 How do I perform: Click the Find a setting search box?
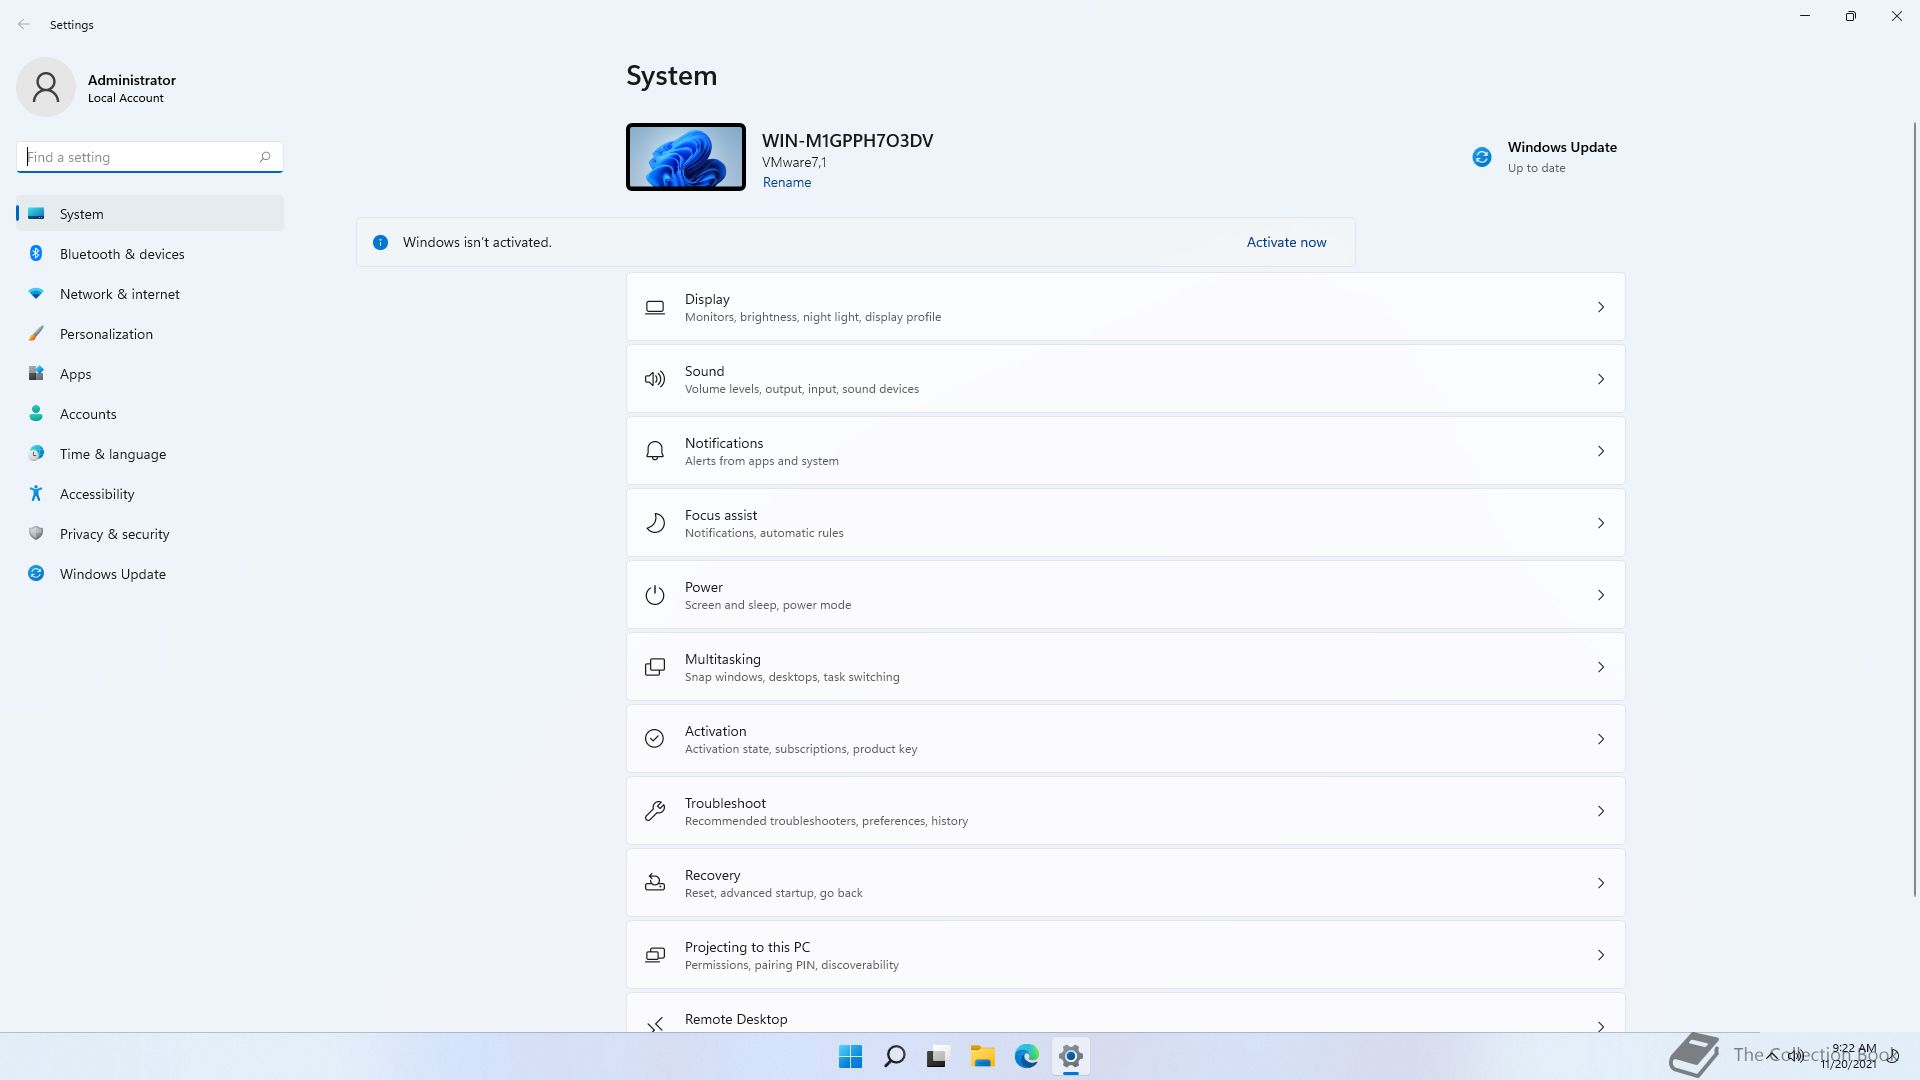[150, 157]
